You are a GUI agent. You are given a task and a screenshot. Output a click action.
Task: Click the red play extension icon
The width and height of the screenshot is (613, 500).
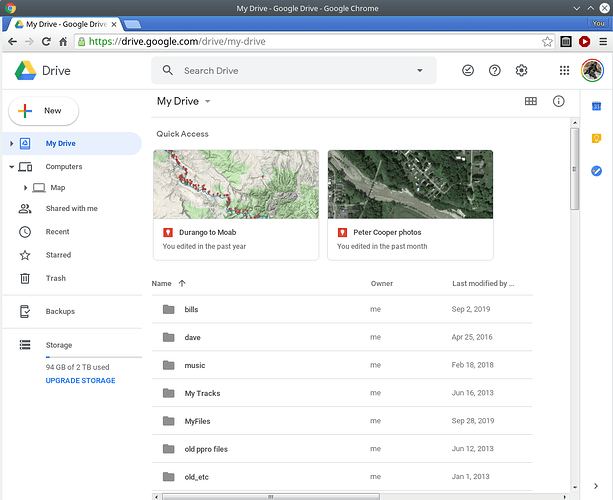[584, 41]
